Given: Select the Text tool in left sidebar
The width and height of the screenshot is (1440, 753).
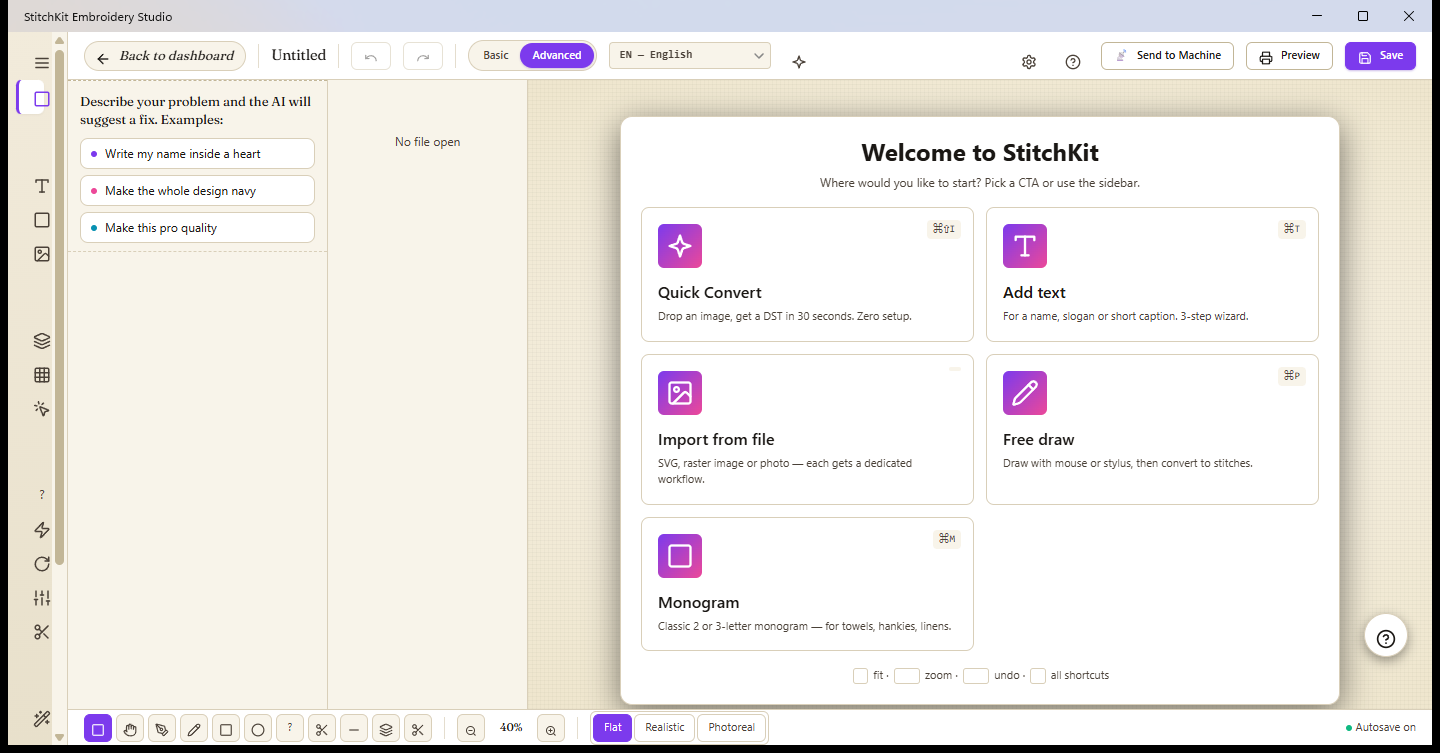Looking at the screenshot, I should (x=41, y=186).
